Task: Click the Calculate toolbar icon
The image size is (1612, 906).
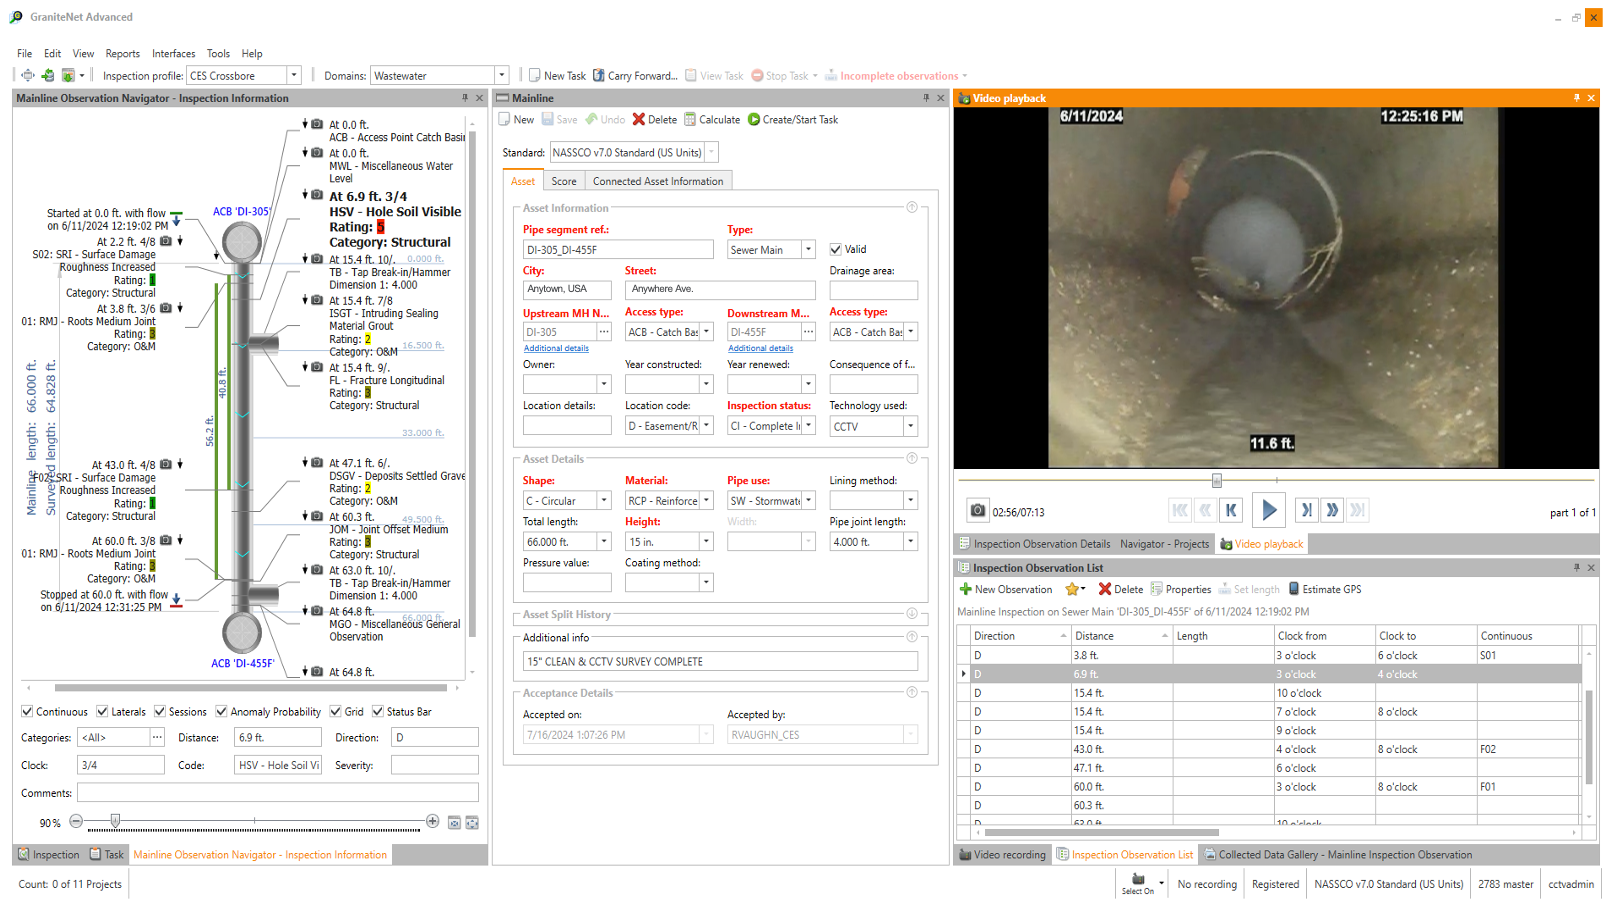Action: 690,120
